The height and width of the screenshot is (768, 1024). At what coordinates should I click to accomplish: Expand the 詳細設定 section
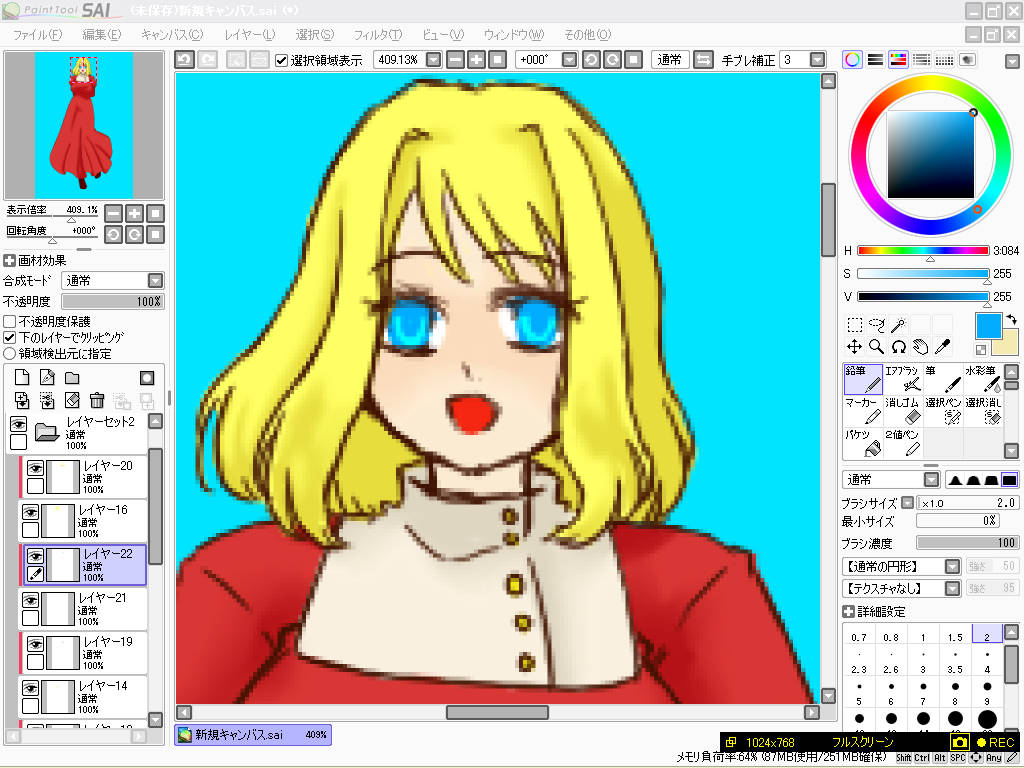click(848, 612)
